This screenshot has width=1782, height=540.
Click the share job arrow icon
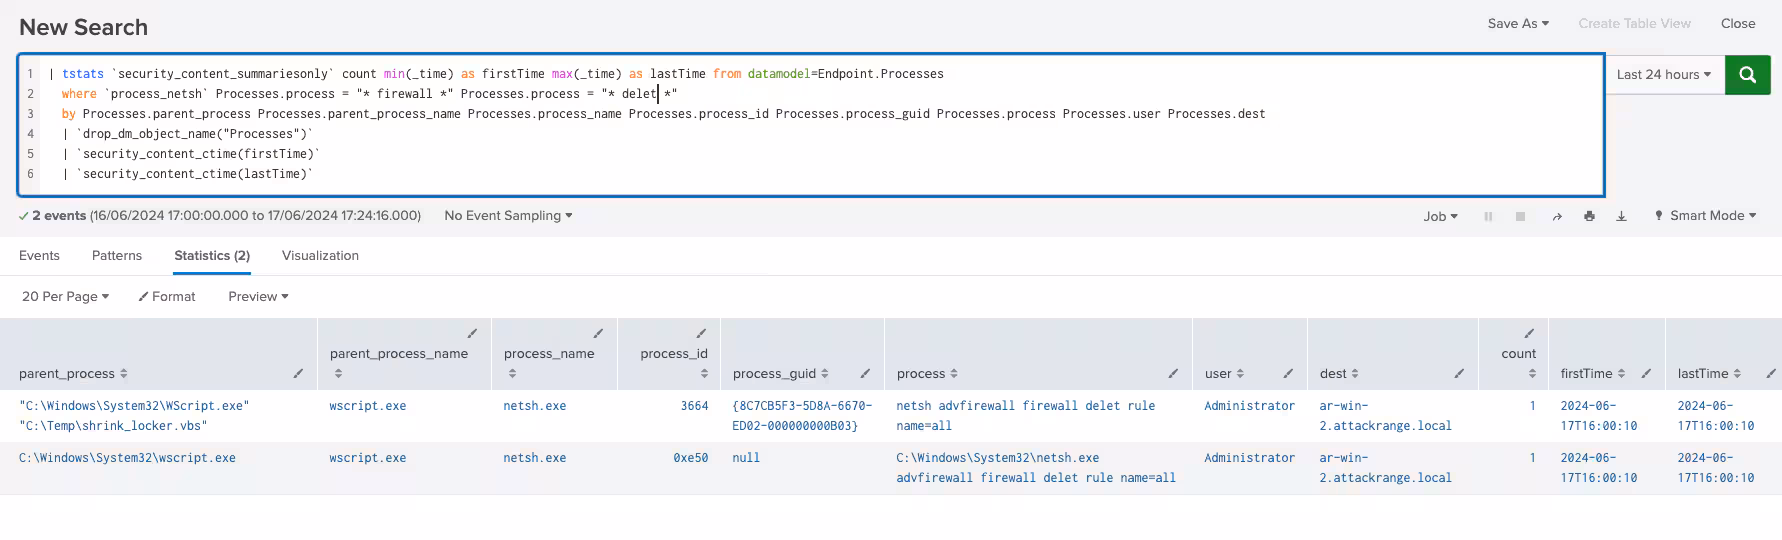1557,216
